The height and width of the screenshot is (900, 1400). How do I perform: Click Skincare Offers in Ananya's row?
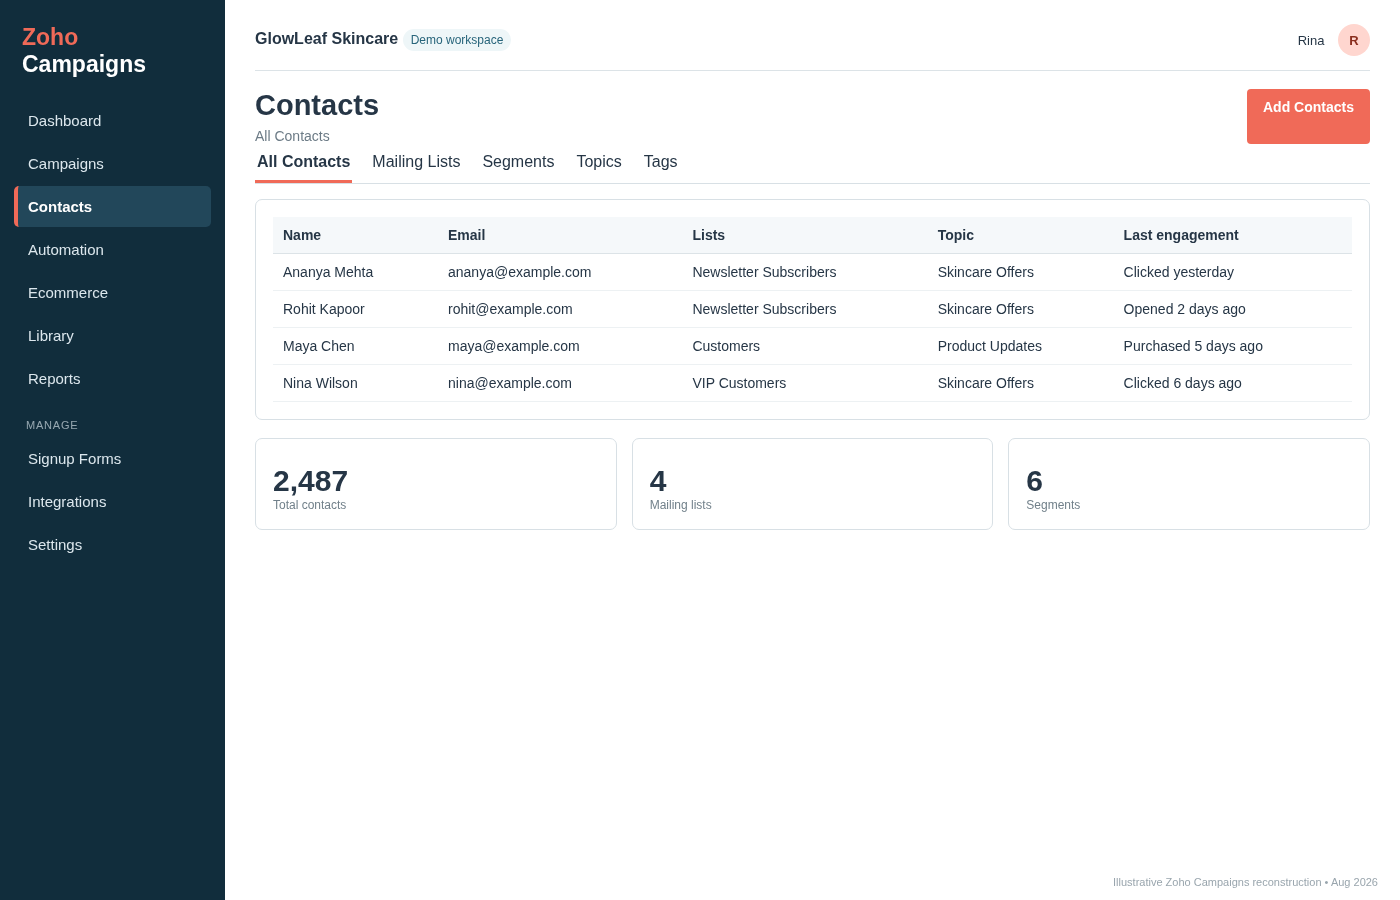[x=986, y=272]
